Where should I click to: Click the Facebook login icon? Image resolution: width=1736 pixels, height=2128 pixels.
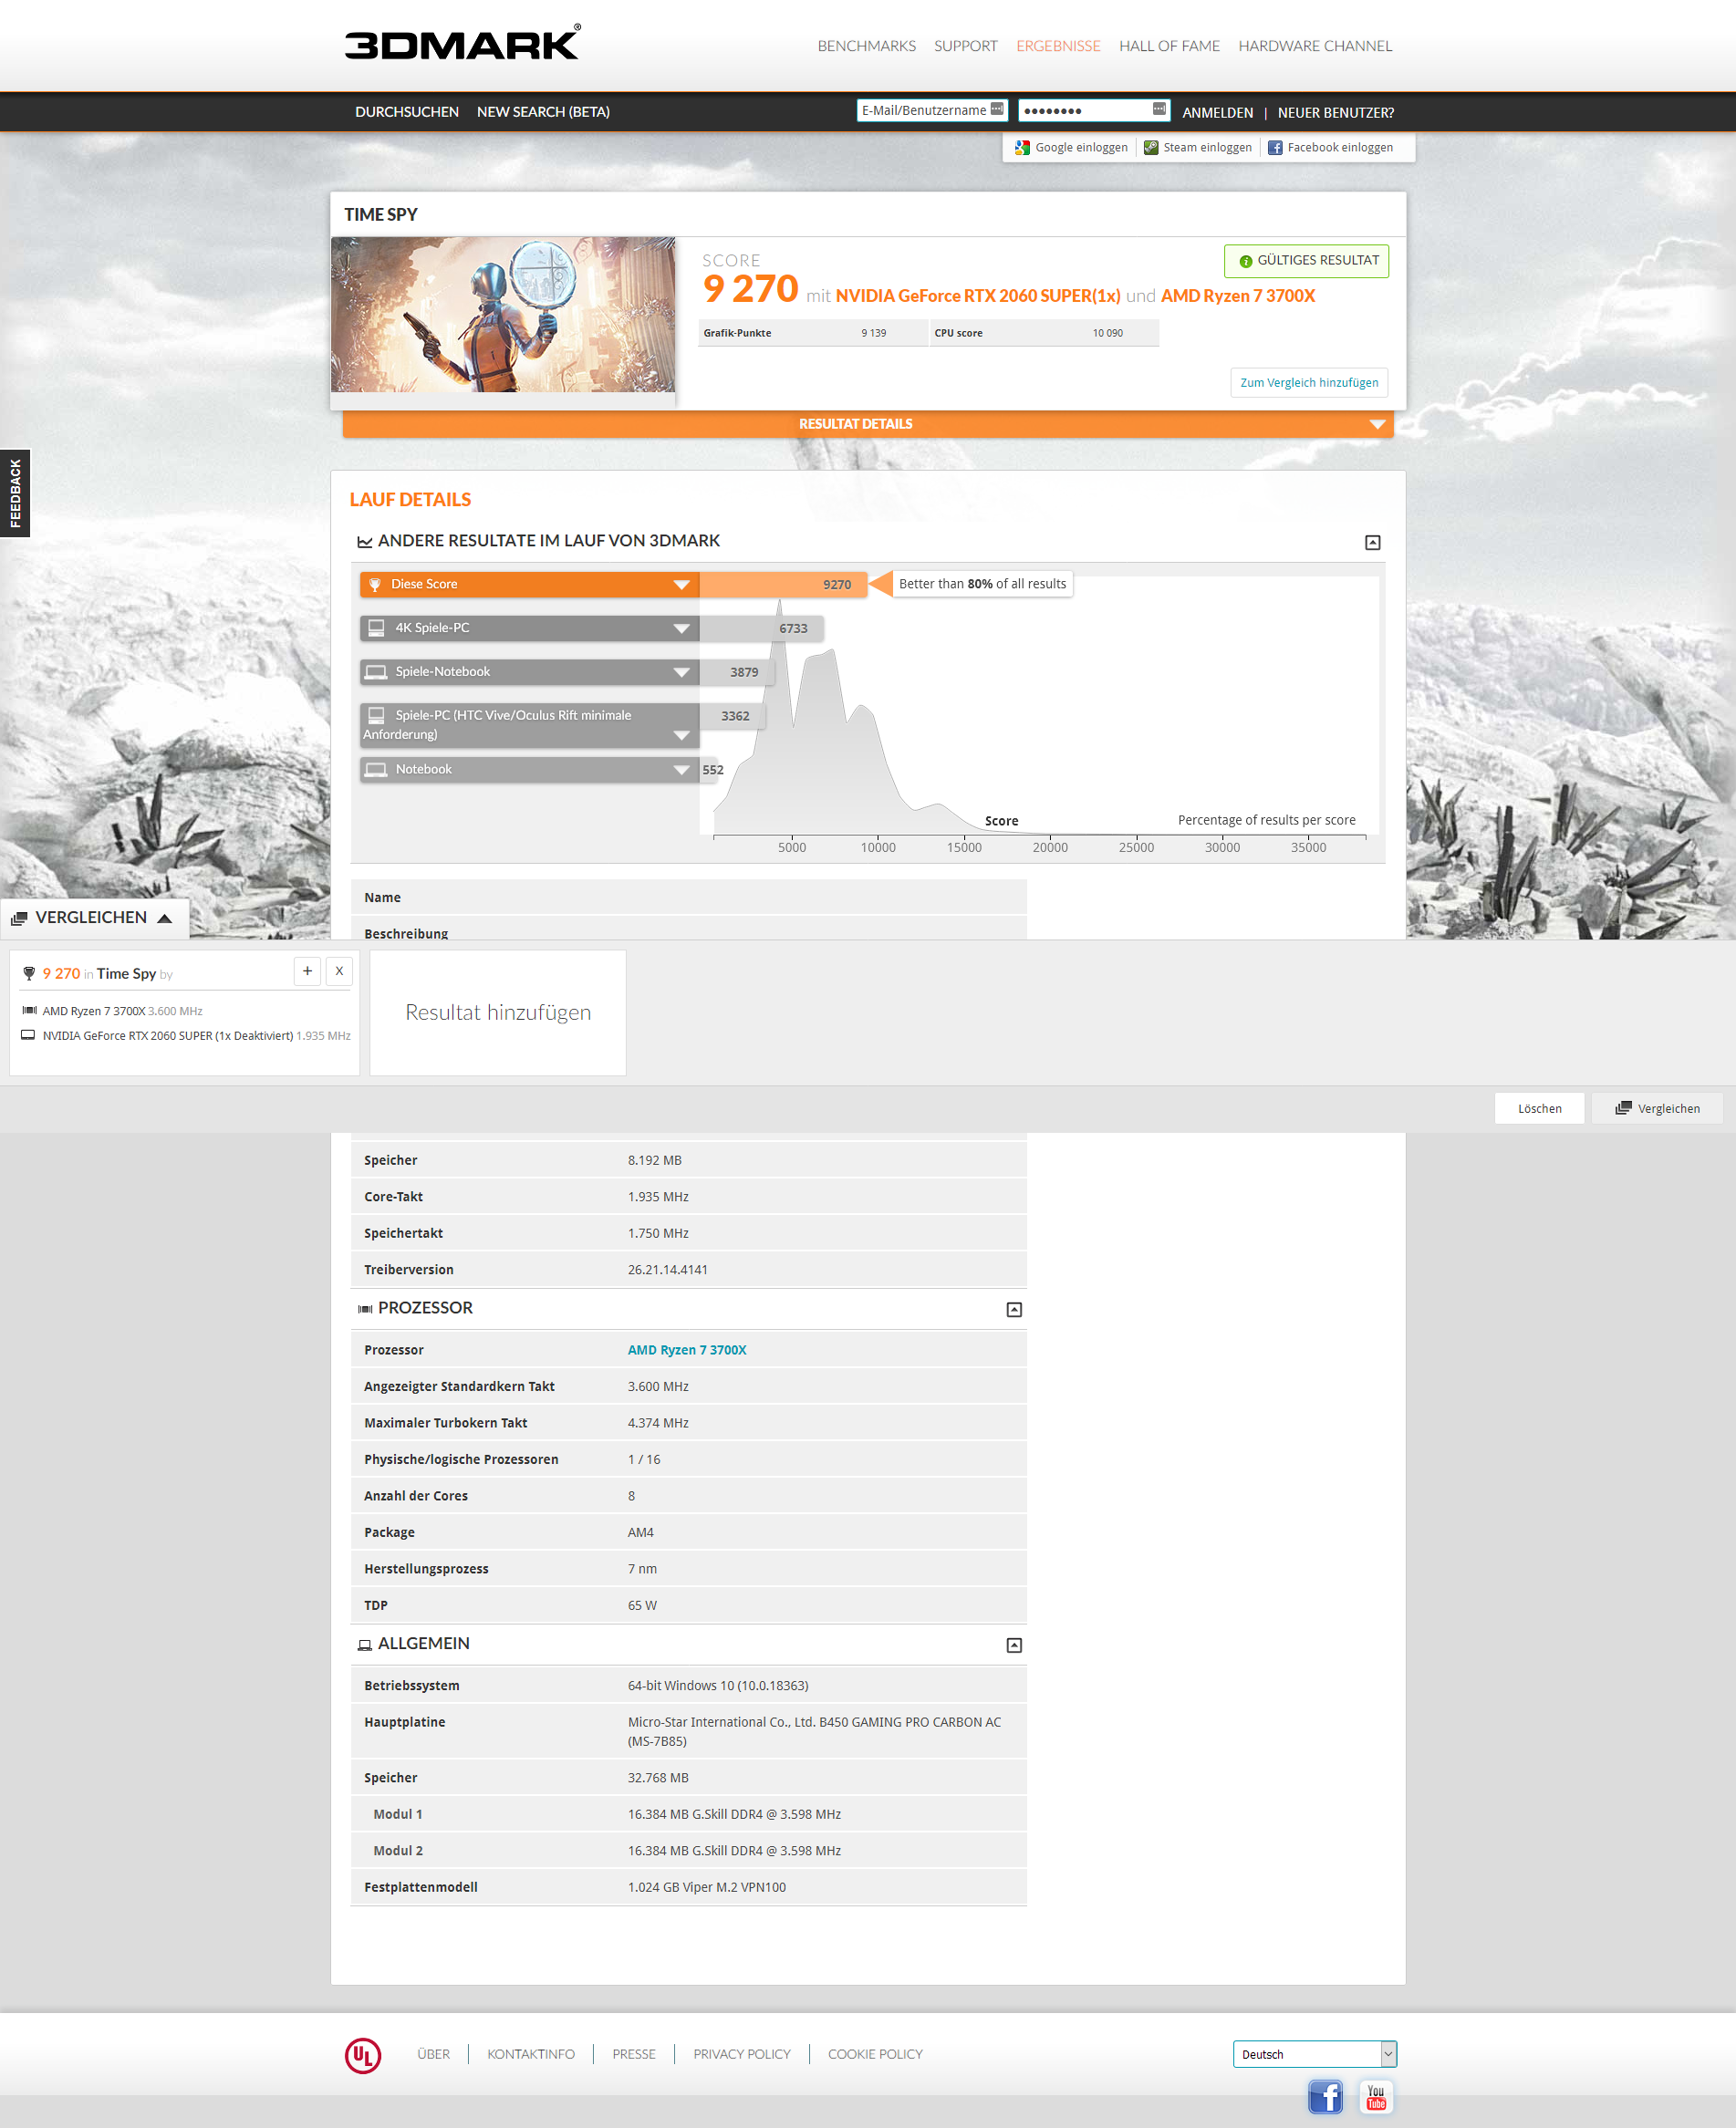[x=1275, y=147]
